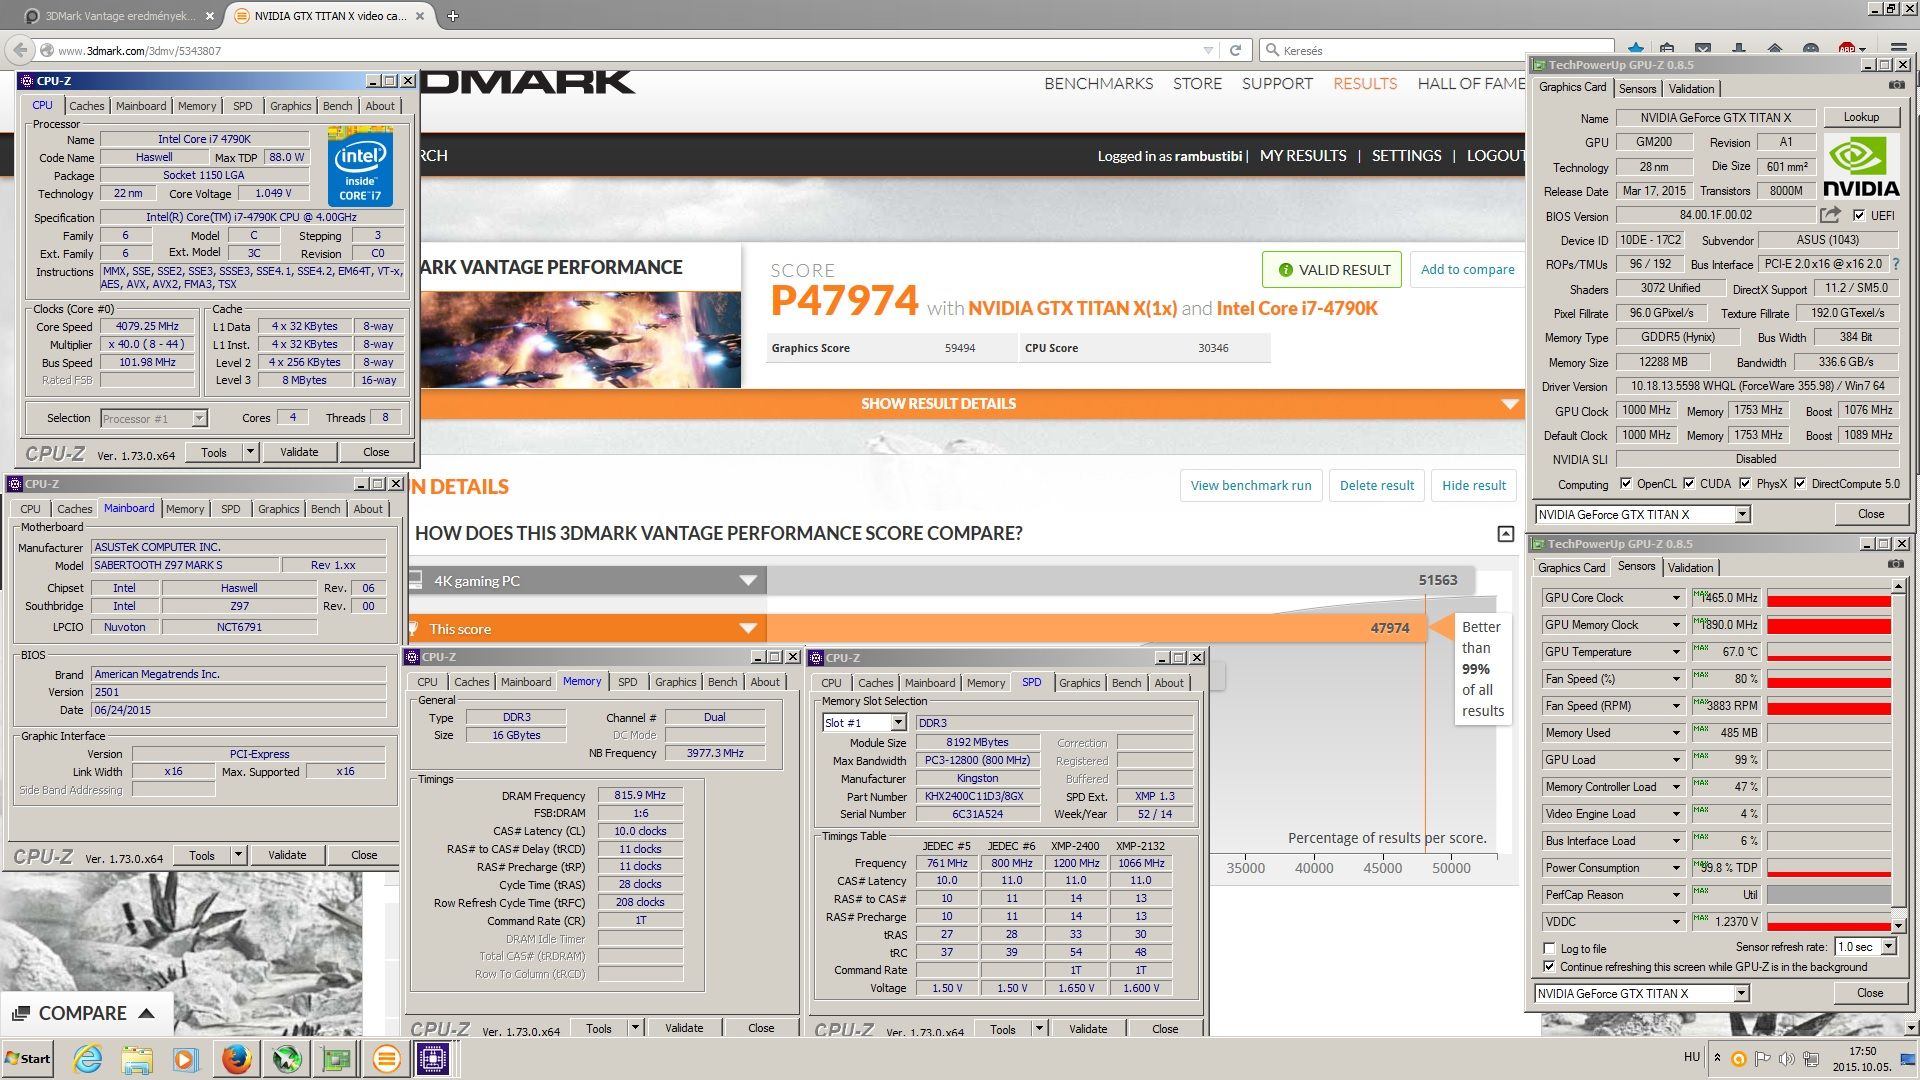Open the Sensor refresh rate dropdown
1920x1080 pixels.
(1888, 947)
